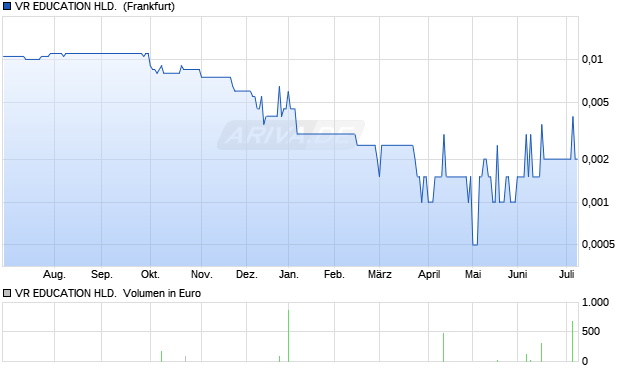Click the tall green volume bar at Jan.
The height and width of the screenshot is (371, 620).
(x=289, y=336)
